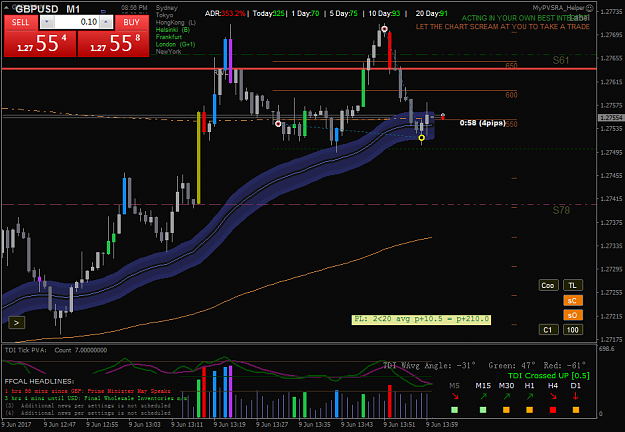Viewport: 625px width, 432px height.
Task: Click the 650 price level label
Action: (511, 66)
